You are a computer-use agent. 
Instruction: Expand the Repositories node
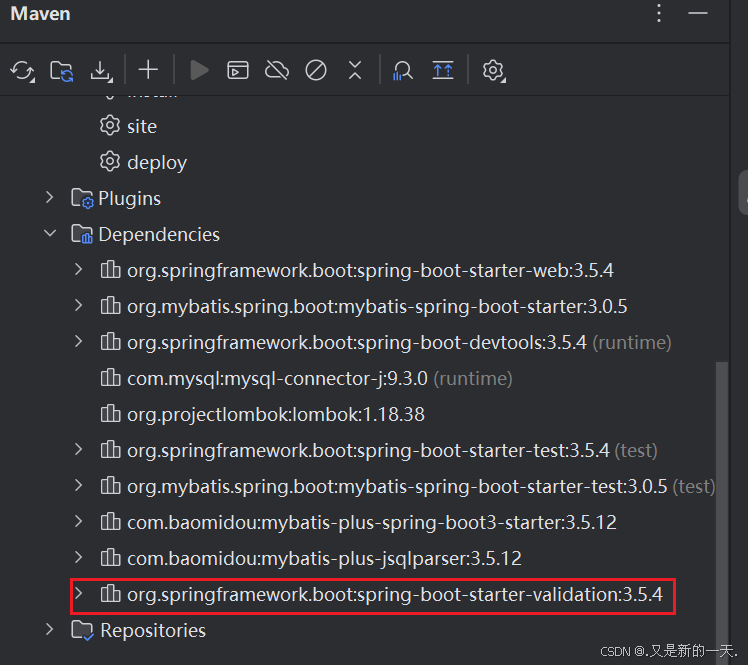tap(50, 630)
